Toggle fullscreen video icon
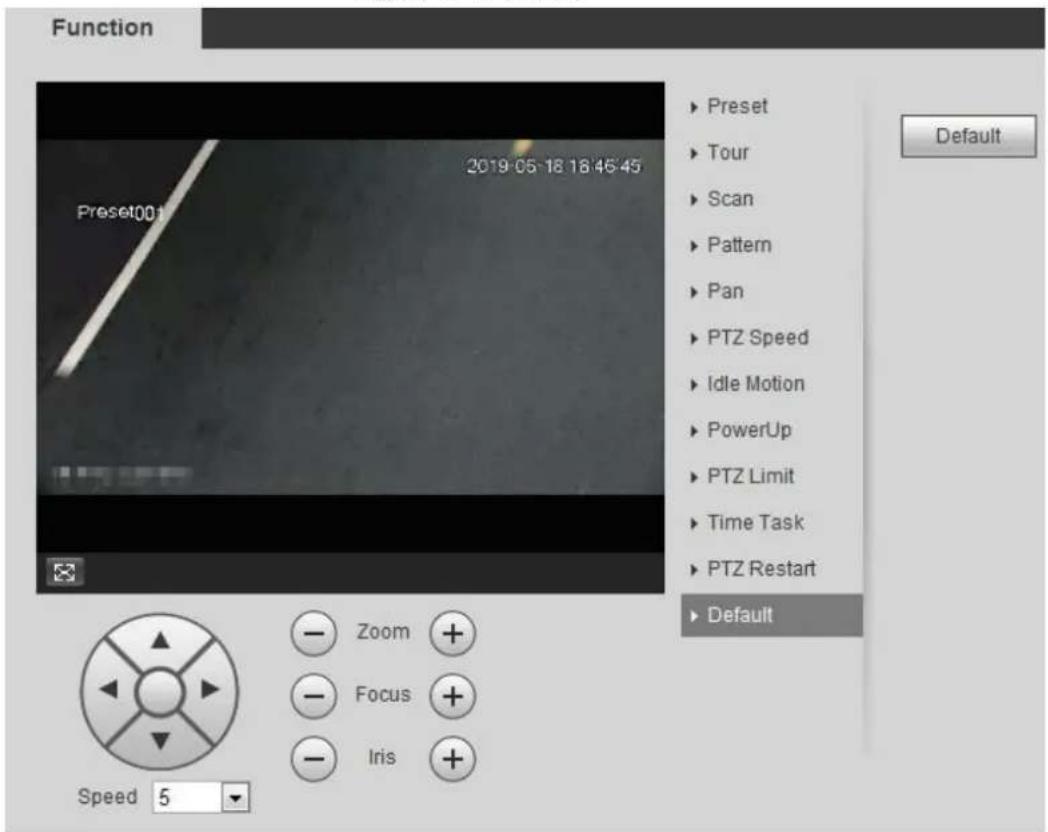Viewport: 1048px width, 832px height. (65, 572)
